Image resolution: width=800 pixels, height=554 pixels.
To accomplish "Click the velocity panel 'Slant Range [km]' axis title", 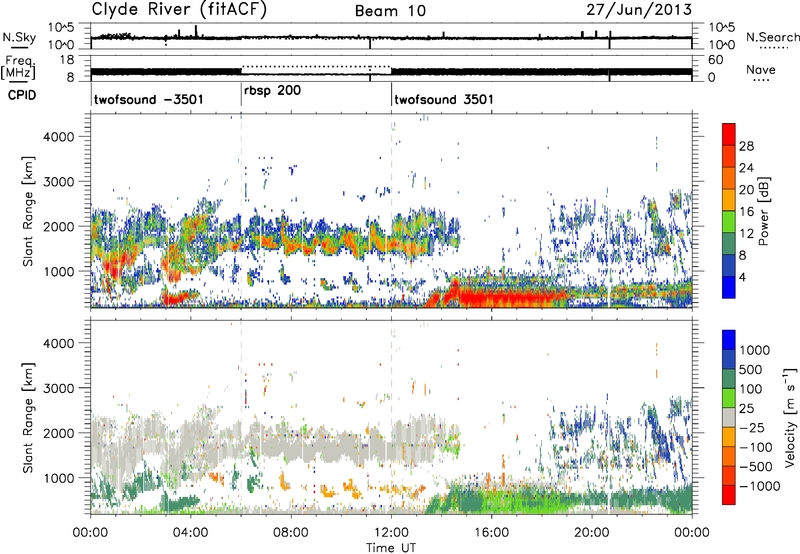I will click(28, 418).
